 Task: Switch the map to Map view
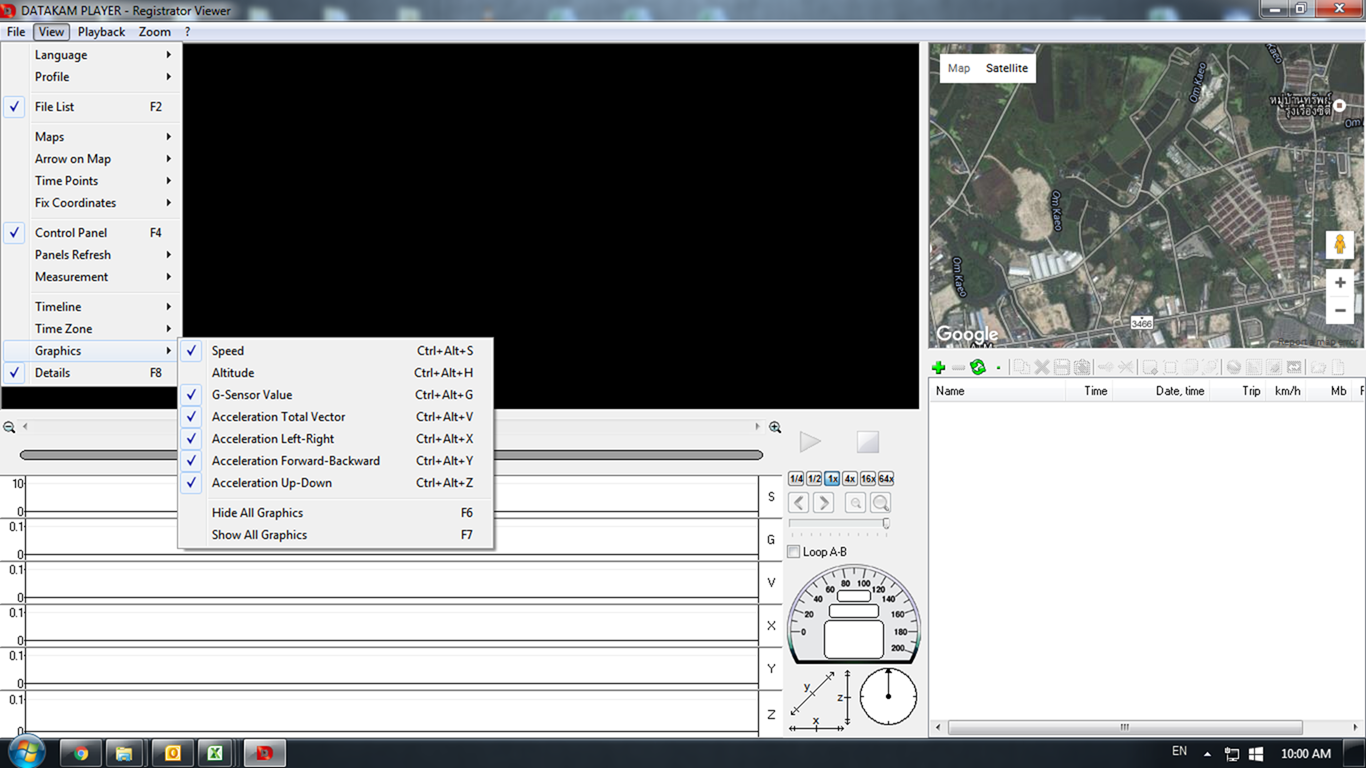tap(959, 68)
